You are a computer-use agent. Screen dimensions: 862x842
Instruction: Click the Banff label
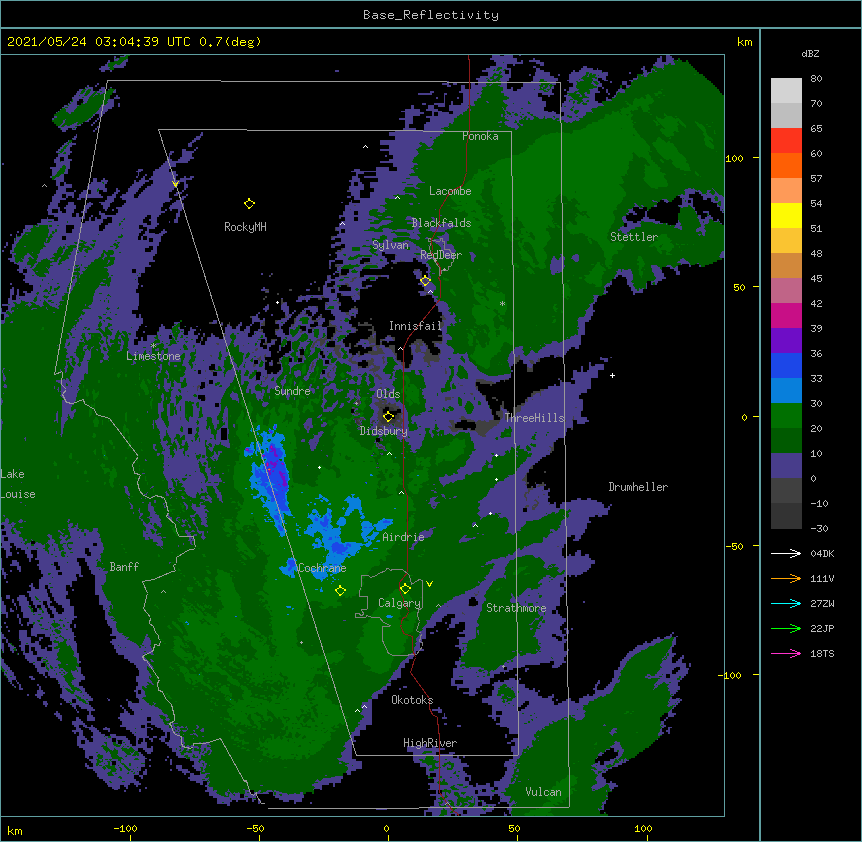124,567
